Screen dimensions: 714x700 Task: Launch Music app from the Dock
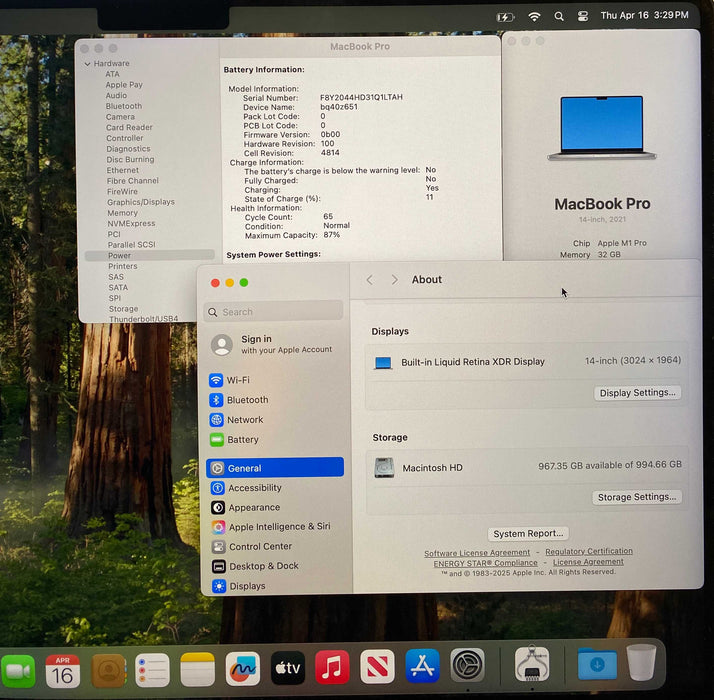332,667
